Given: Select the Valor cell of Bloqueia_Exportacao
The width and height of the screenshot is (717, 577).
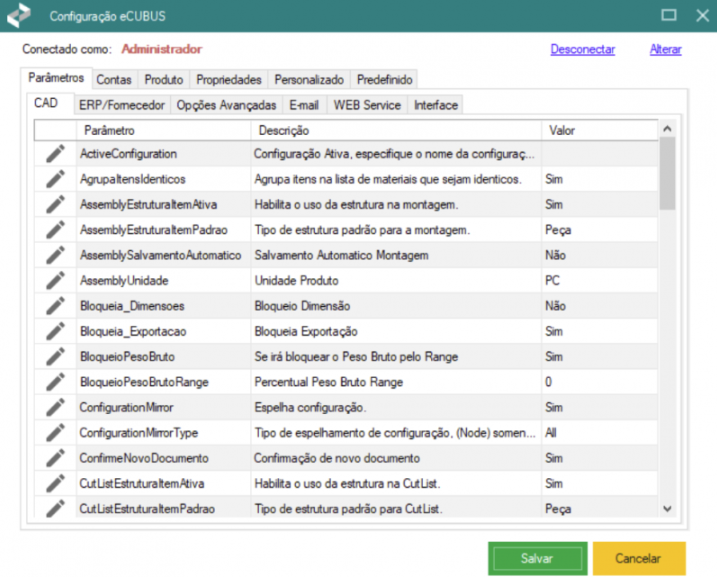Looking at the screenshot, I should 598,331.
